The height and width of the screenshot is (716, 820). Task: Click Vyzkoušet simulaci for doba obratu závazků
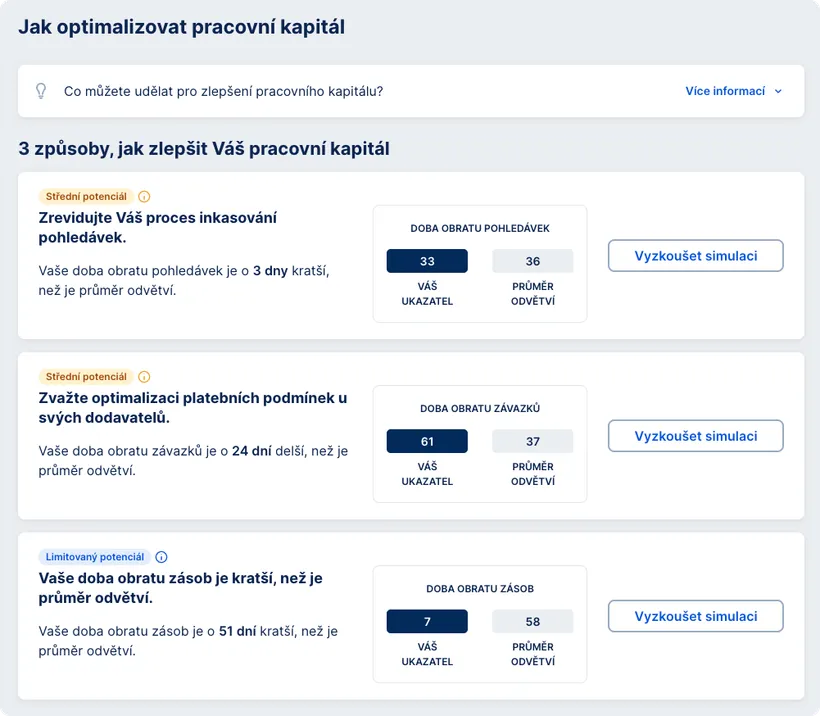pyautogui.click(x=695, y=436)
